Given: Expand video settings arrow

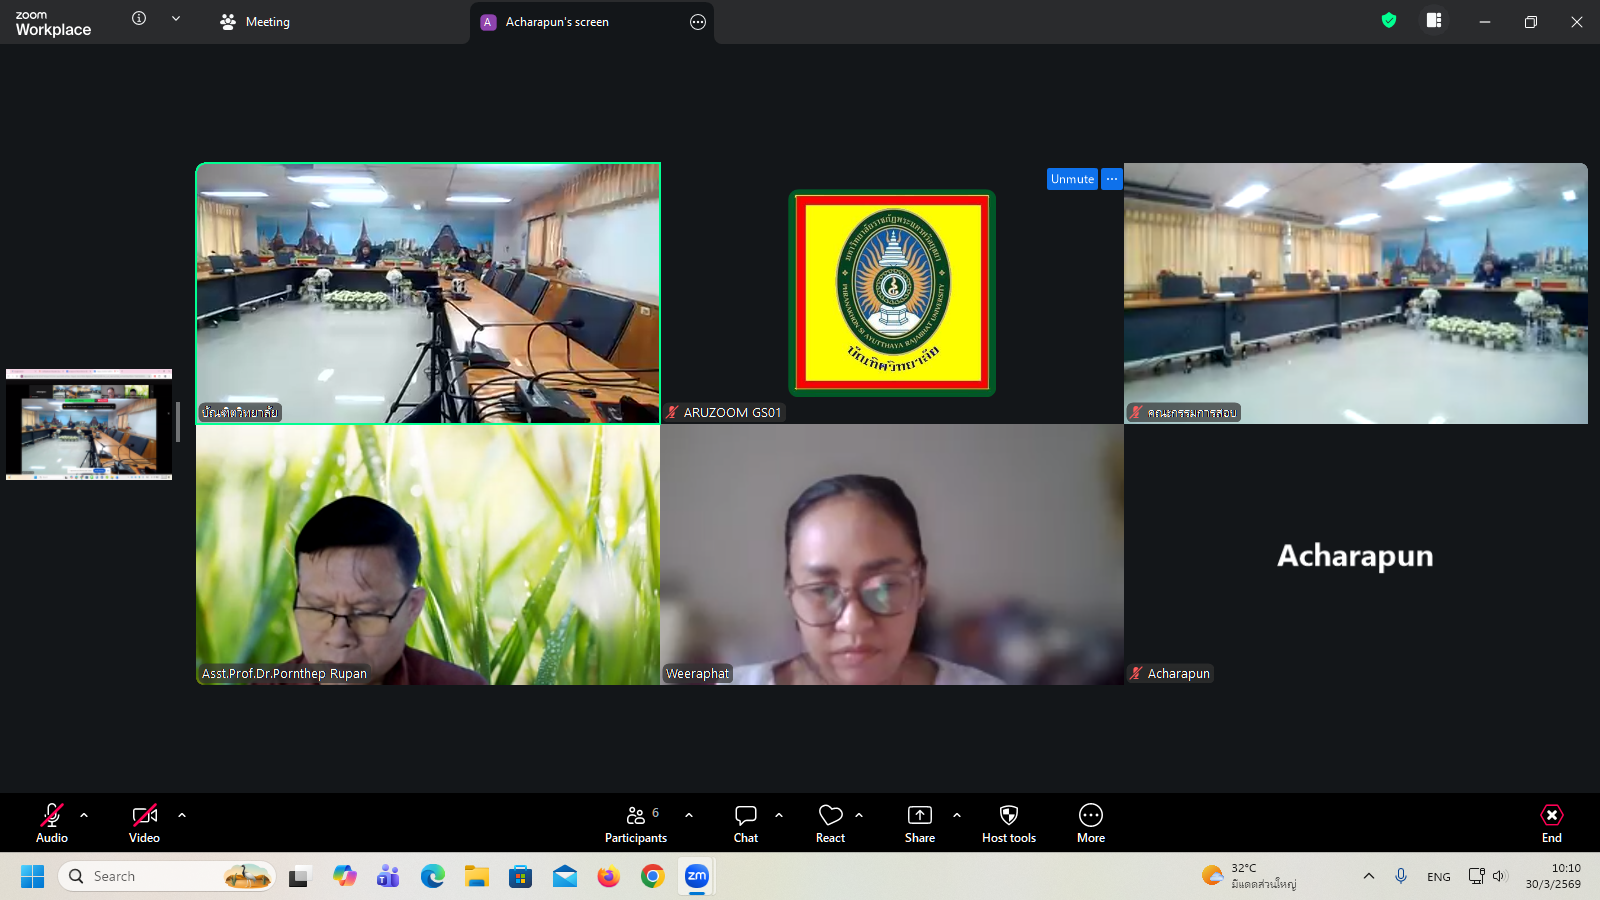Looking at the screenshot, I should point(182,815).
